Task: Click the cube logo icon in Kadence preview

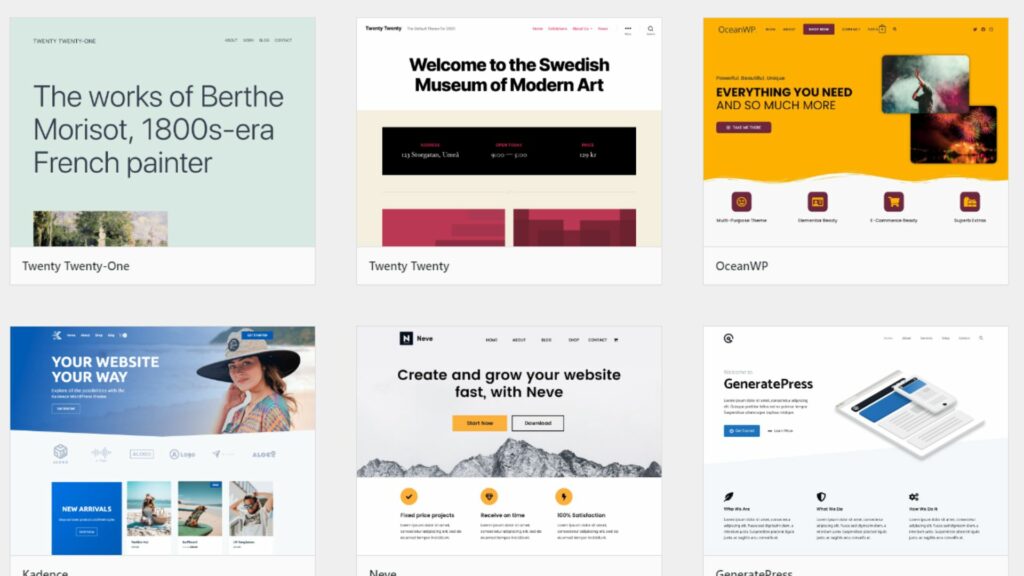Action: click(x=60, y=451)
